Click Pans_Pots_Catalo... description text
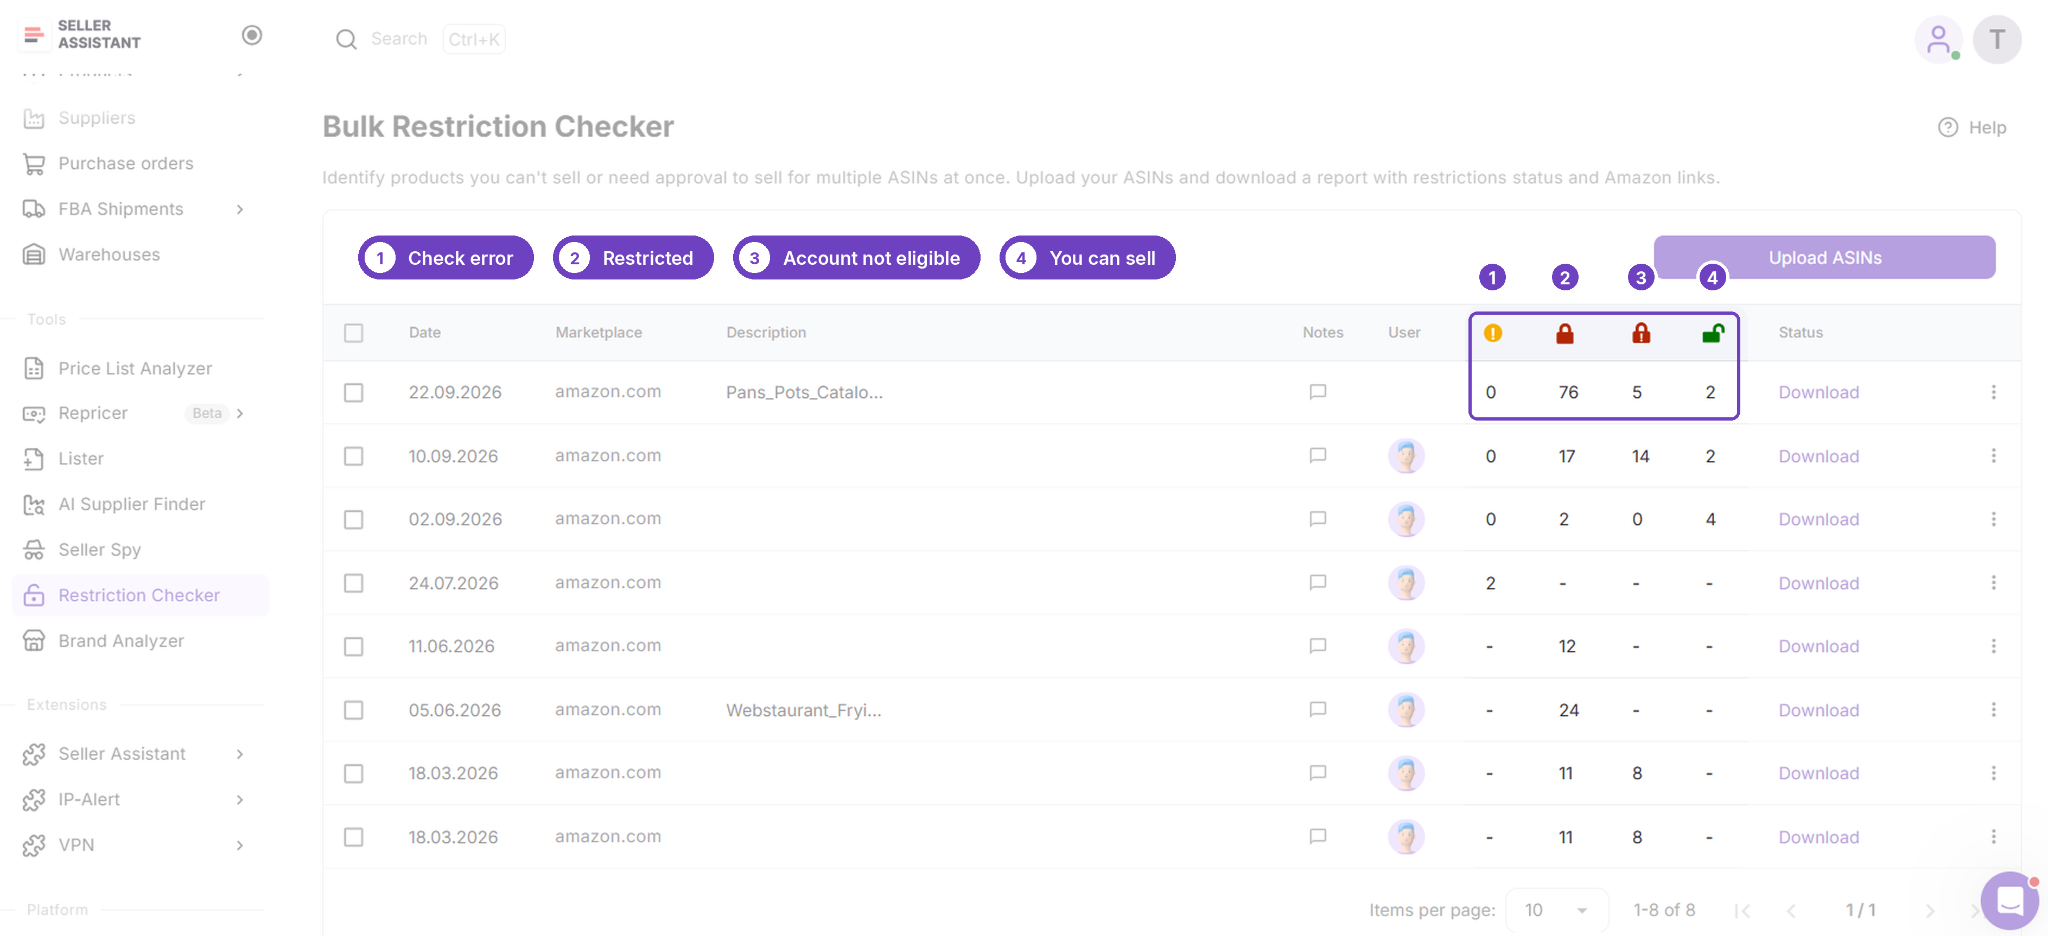This screenshot has width=2048, height=936. tap(804, 392)
